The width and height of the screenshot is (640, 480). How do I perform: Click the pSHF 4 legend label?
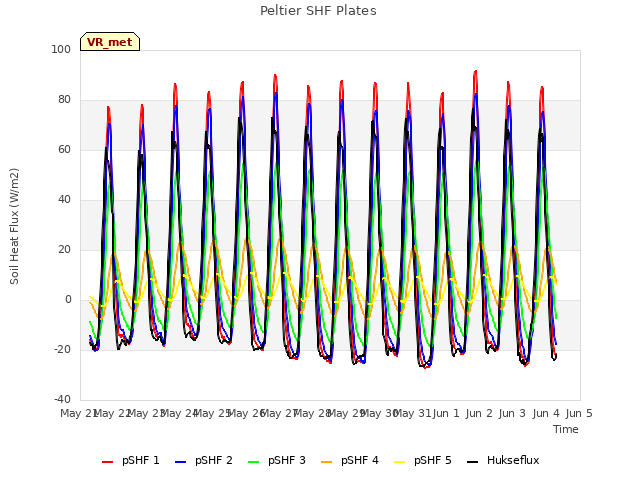tap(360, 460)
